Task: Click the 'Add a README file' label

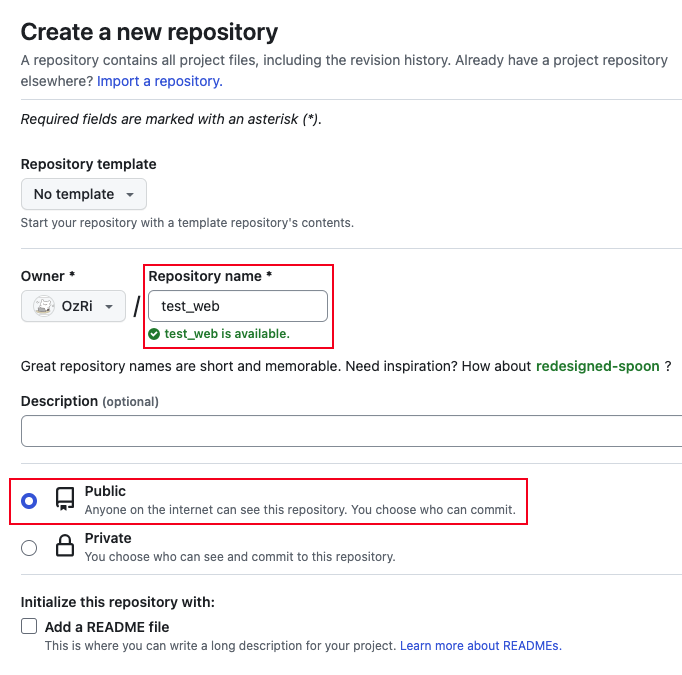Action: click(107, 627)
